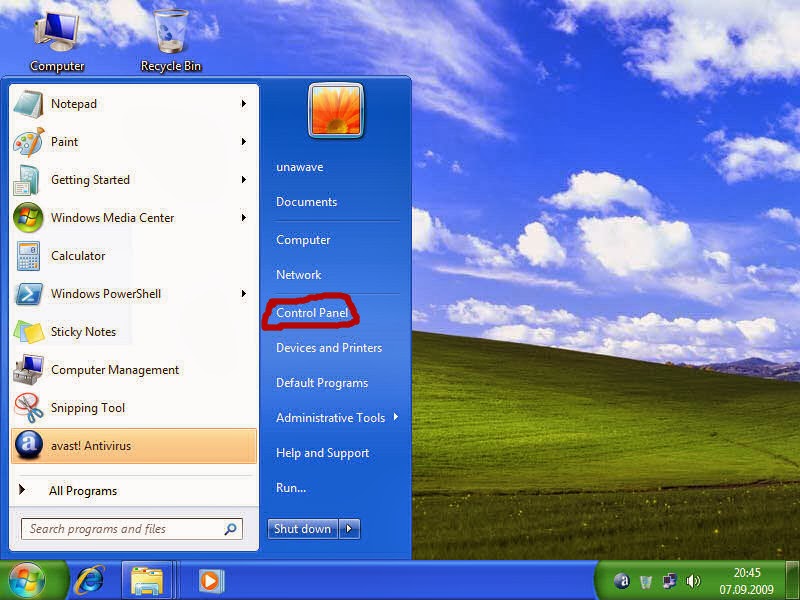This screenshot has width=800, height=600.
Task: Choose Run... from Start menu
Action: point(291,488)
